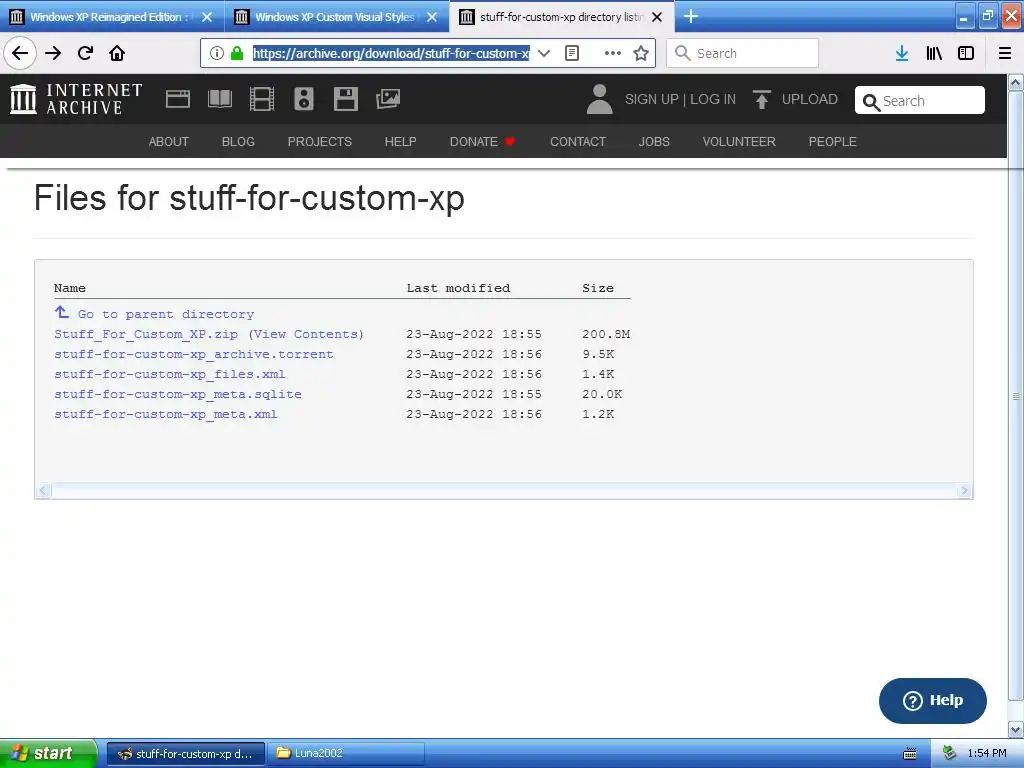Show downloads progress panel
Screen dimensions: 1024x768
tap(902, 53)
